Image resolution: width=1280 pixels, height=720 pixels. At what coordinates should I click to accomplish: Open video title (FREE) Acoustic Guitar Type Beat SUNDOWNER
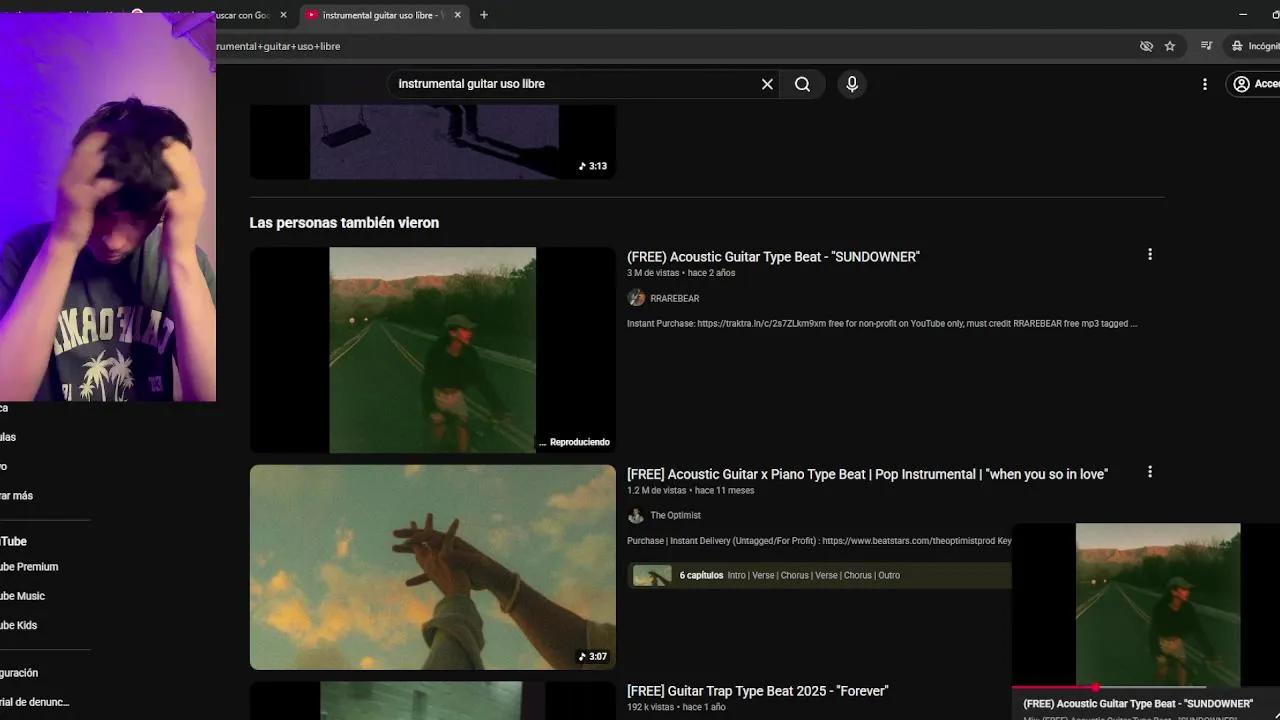tap(773, 257)
